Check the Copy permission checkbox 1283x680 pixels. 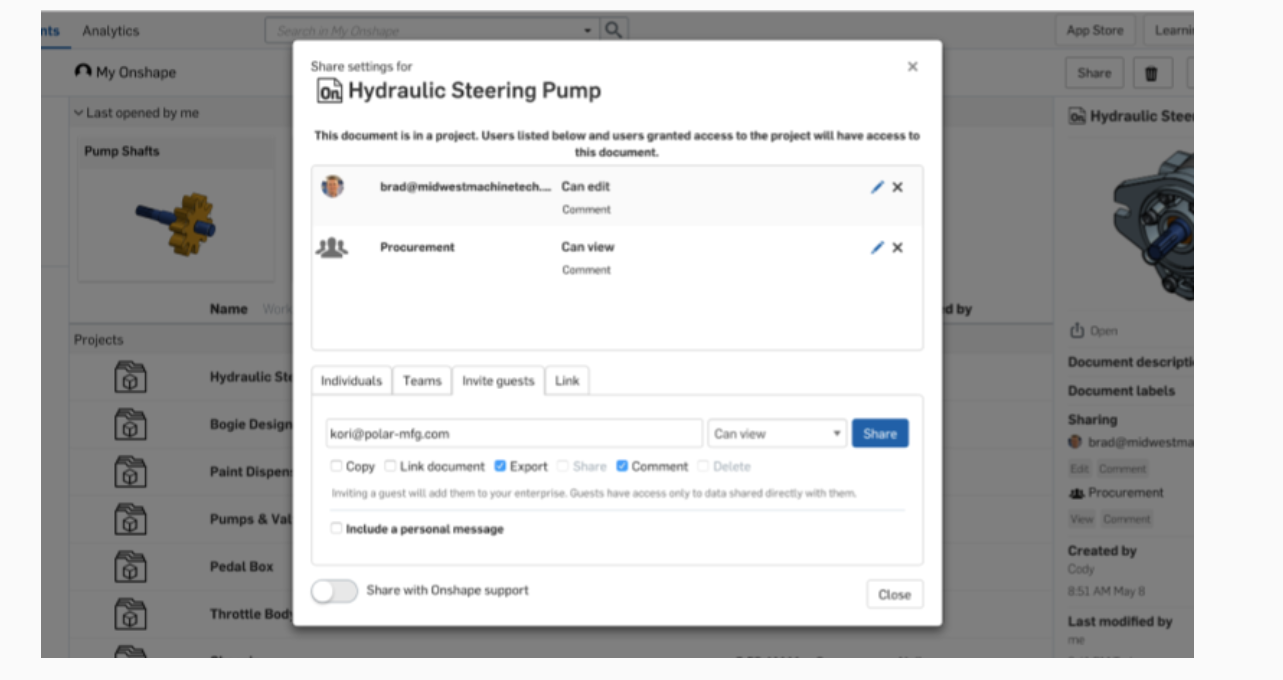click(336, 466)
